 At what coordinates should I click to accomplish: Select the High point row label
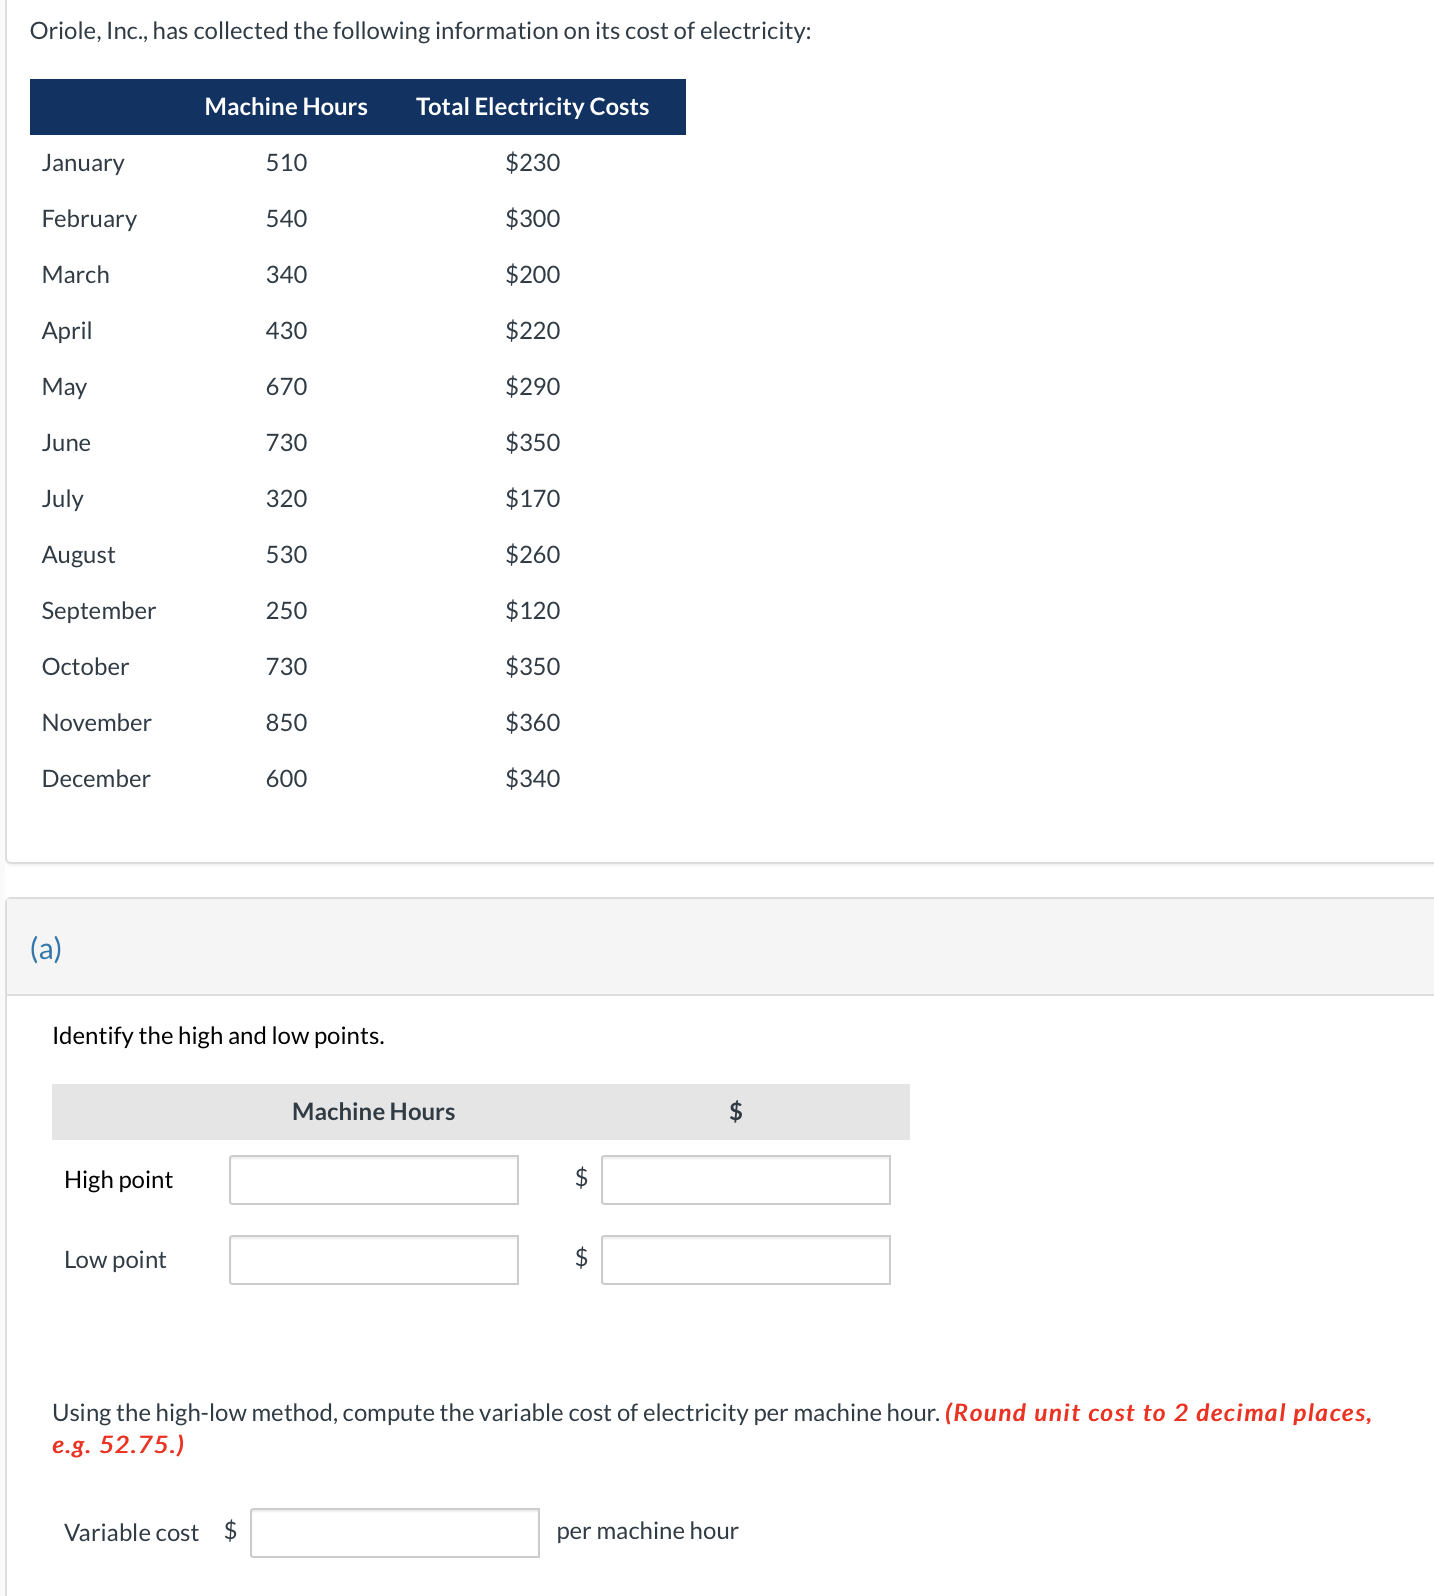tap(117, 1180)
